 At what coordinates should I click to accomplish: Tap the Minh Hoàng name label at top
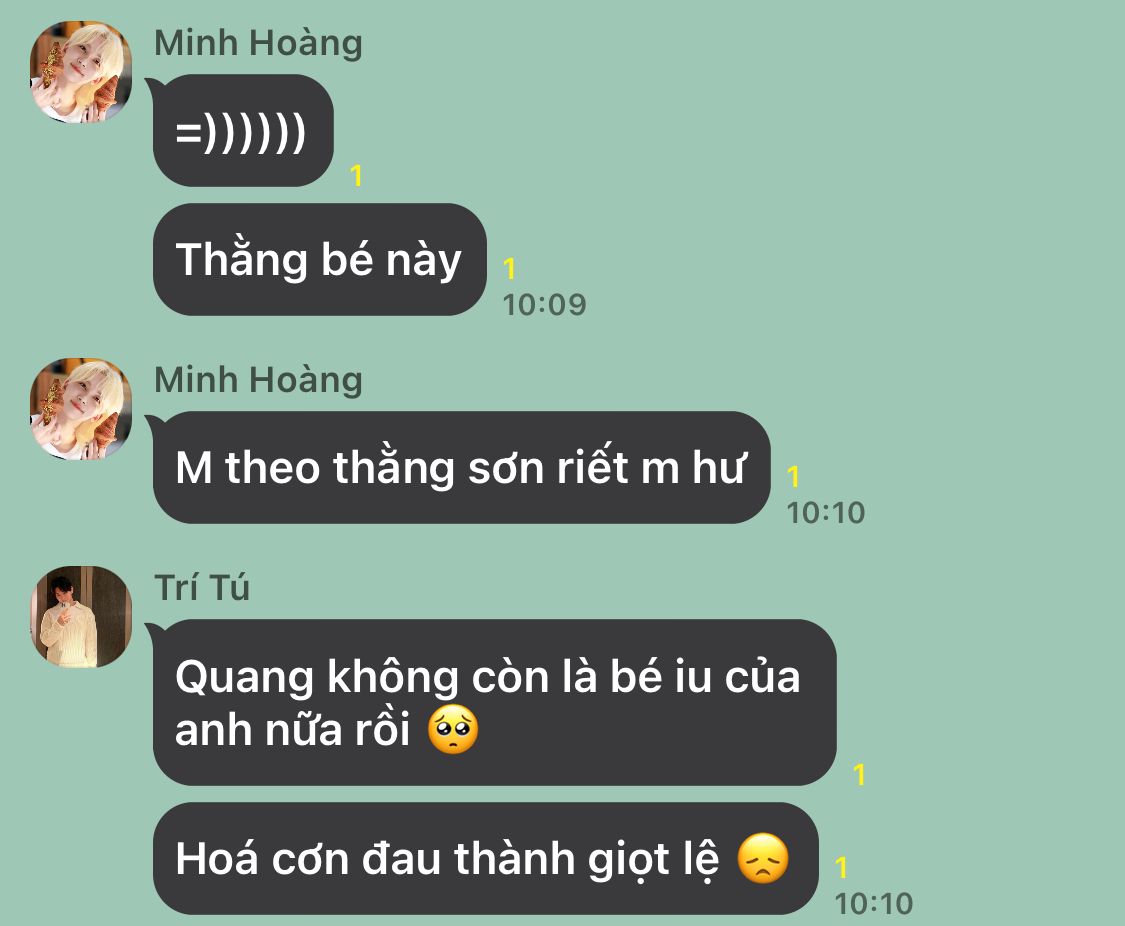tap(258, 43)
